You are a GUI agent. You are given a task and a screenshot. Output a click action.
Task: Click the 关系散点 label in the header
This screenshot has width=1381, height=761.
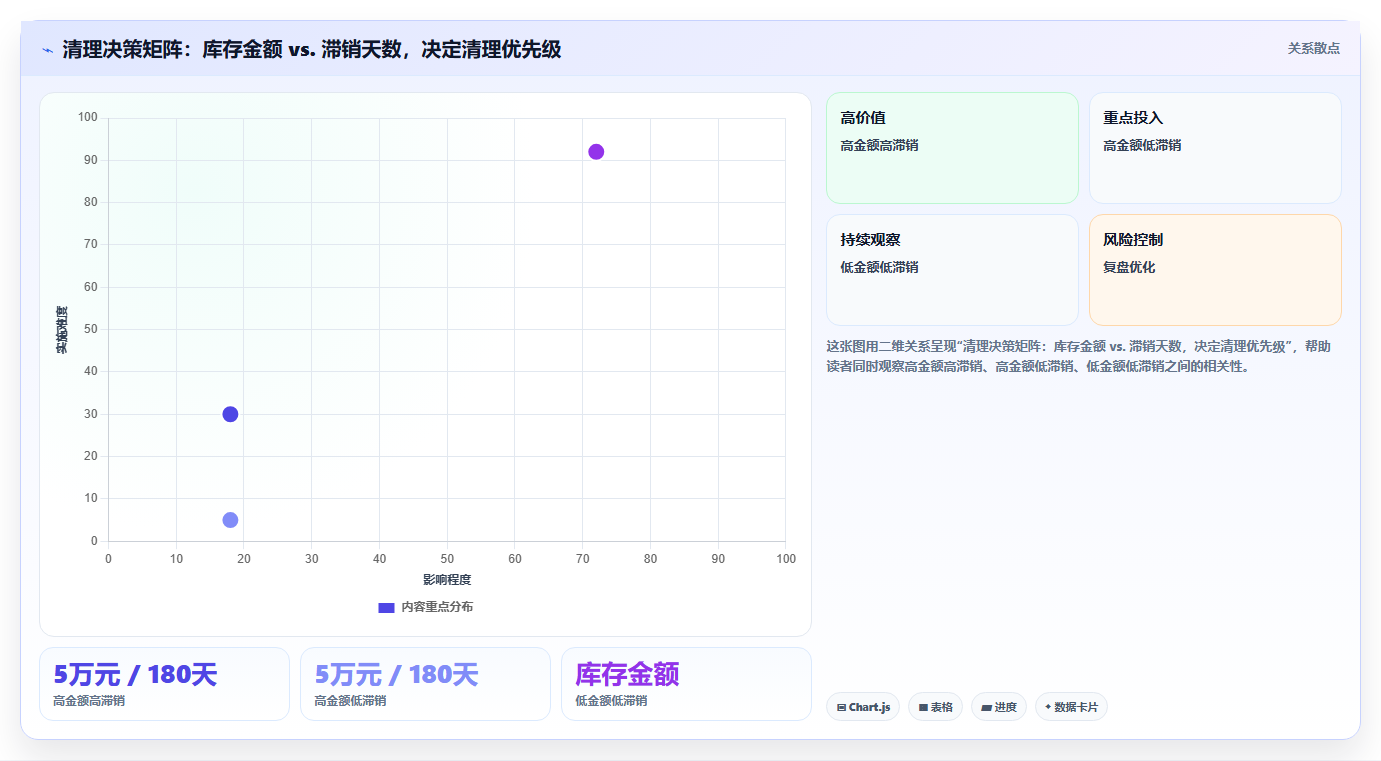pyautogui.click(x=1313, y=48)
